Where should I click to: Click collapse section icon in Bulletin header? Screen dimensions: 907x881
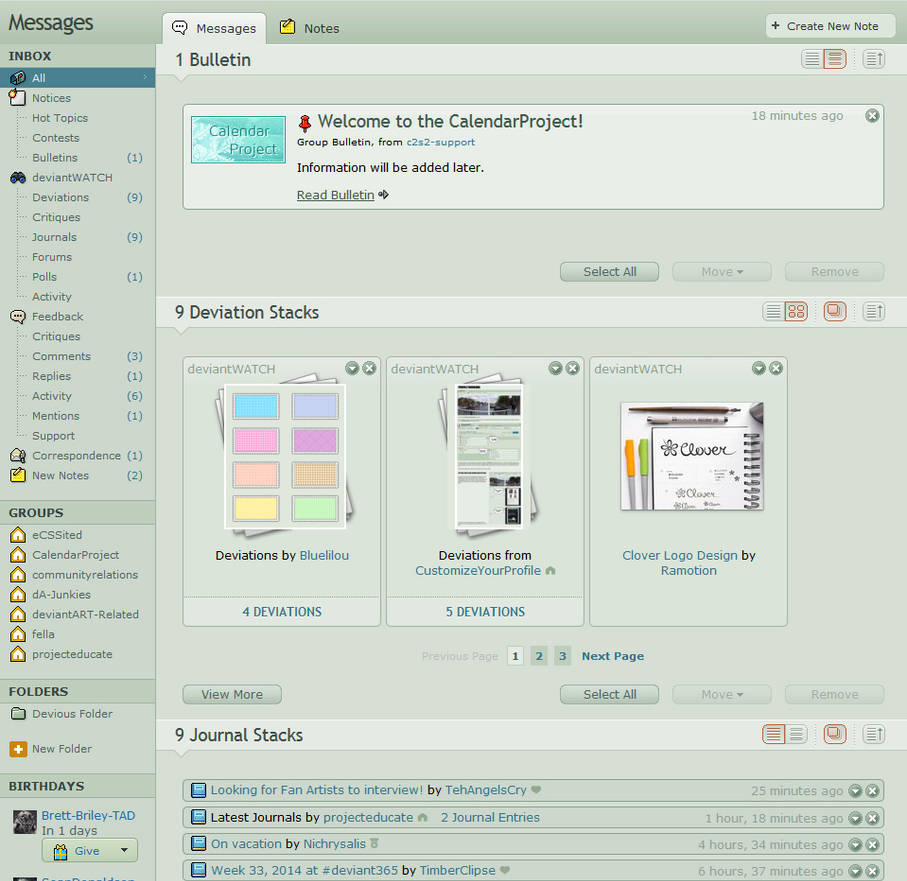click(873, 59)
